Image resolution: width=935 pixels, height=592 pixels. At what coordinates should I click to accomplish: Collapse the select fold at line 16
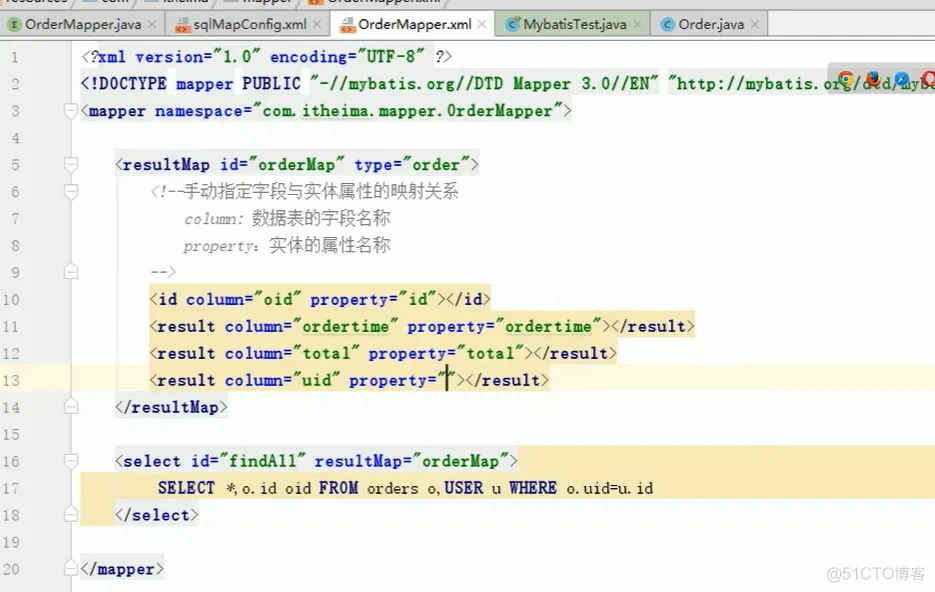(x=70, y=461)
